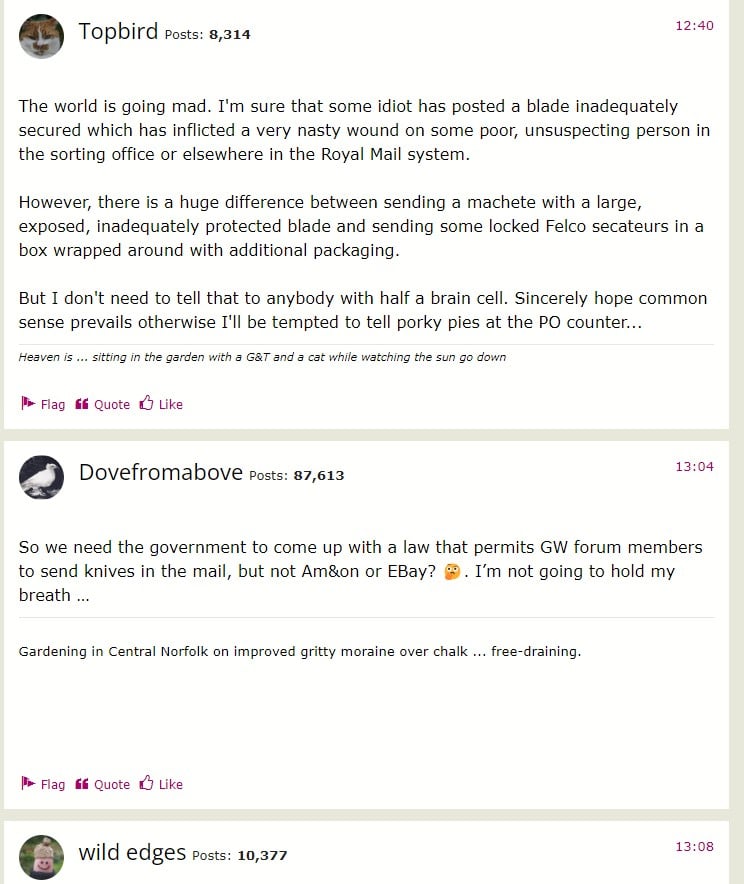Screen dimensions: 744x884
Task: Click the quote marks icon under Dovefromabove's post
Action: coord(82,784)
